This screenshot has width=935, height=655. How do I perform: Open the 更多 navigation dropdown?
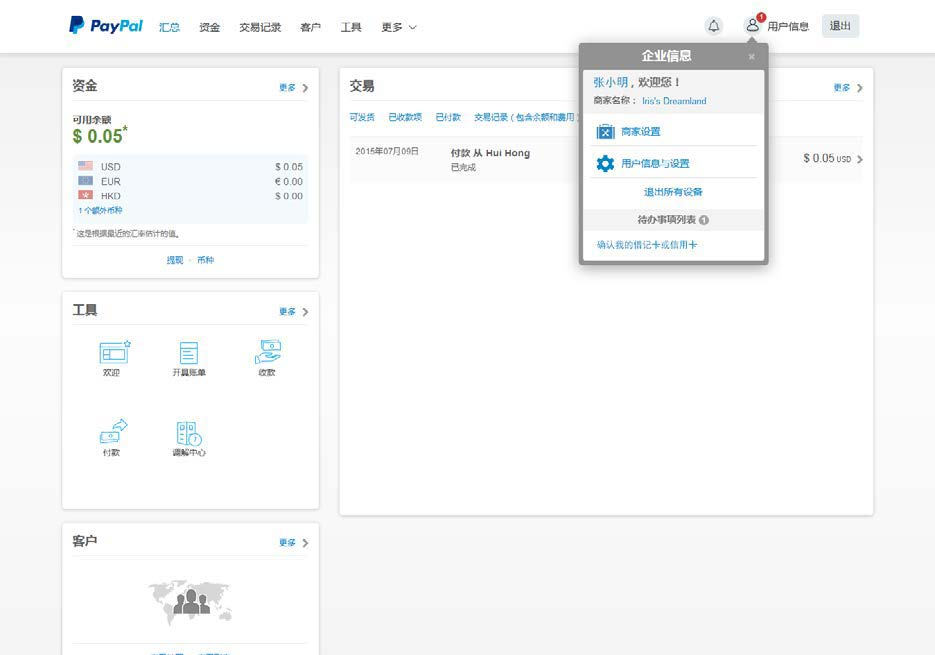pyautogui.click(x=396, y=27)
